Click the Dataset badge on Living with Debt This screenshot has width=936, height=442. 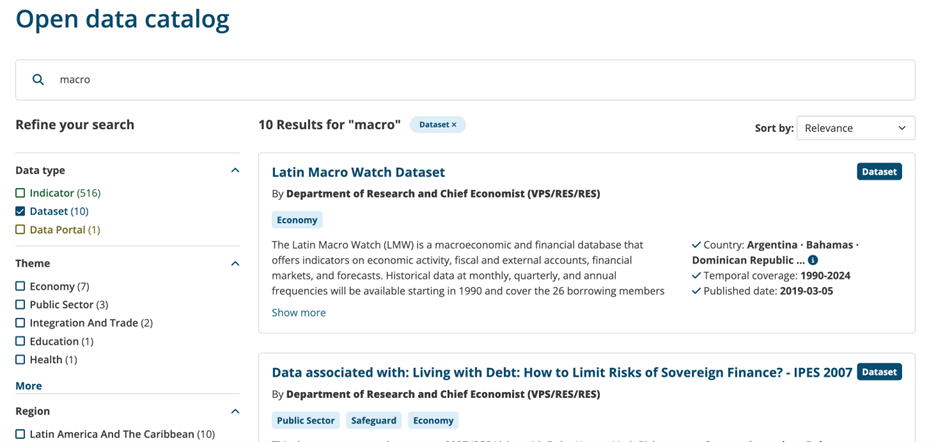pyautogui.click(x=879, y=372)
